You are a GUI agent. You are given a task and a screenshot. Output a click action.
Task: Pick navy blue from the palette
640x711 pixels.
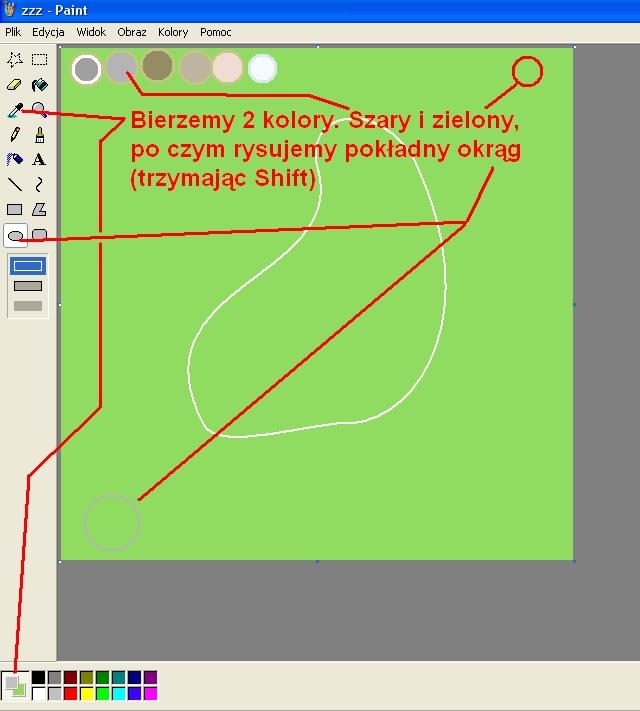click(134, 677)
